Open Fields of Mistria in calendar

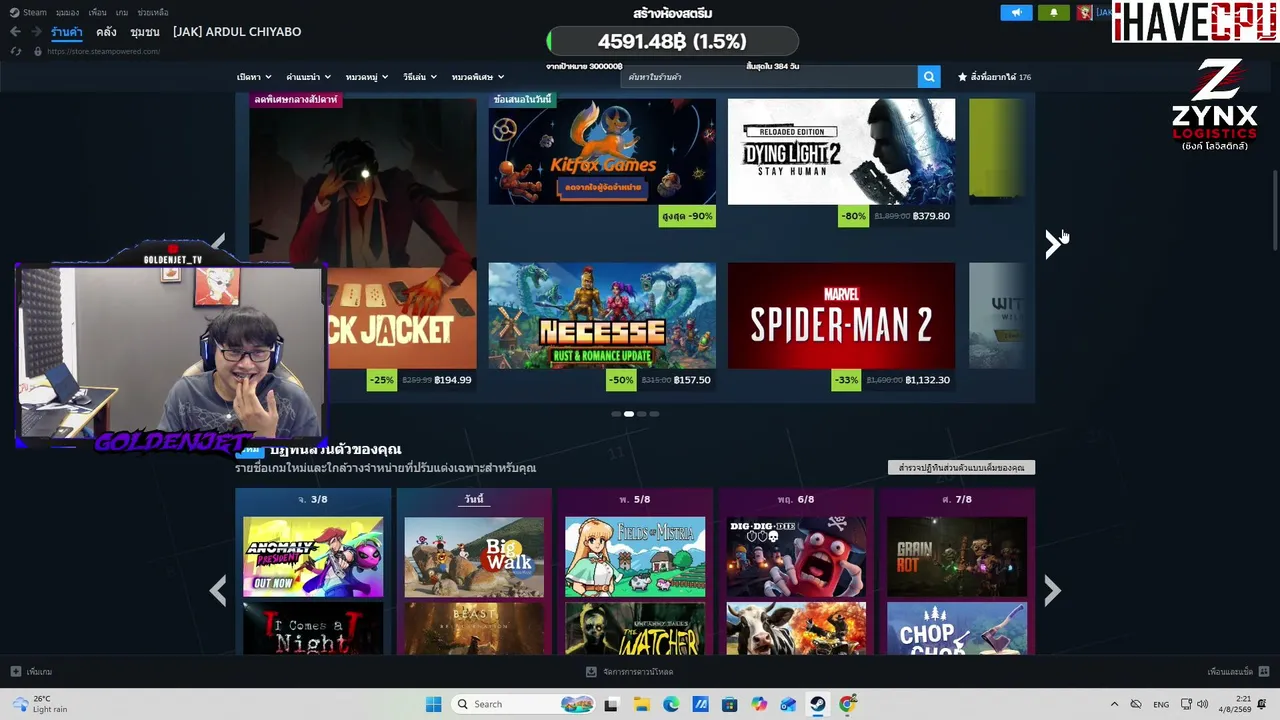[635, 557]
